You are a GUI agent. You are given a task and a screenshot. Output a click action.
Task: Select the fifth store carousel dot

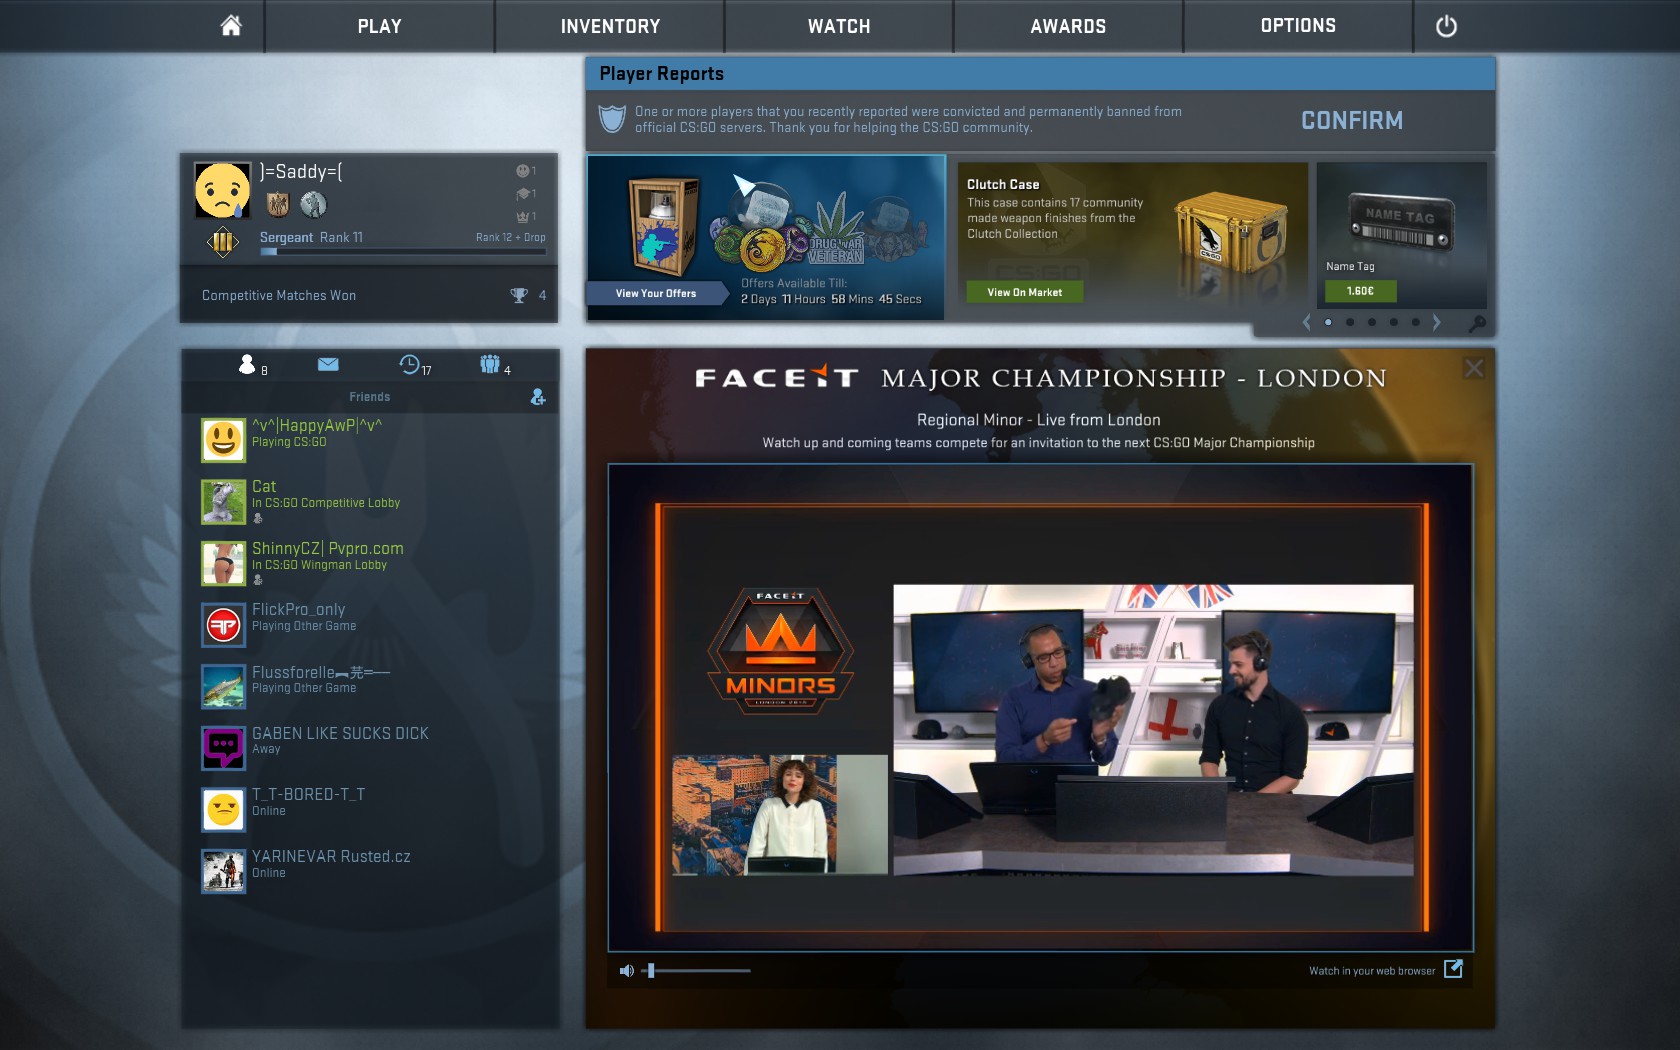tap(1415, 322)
